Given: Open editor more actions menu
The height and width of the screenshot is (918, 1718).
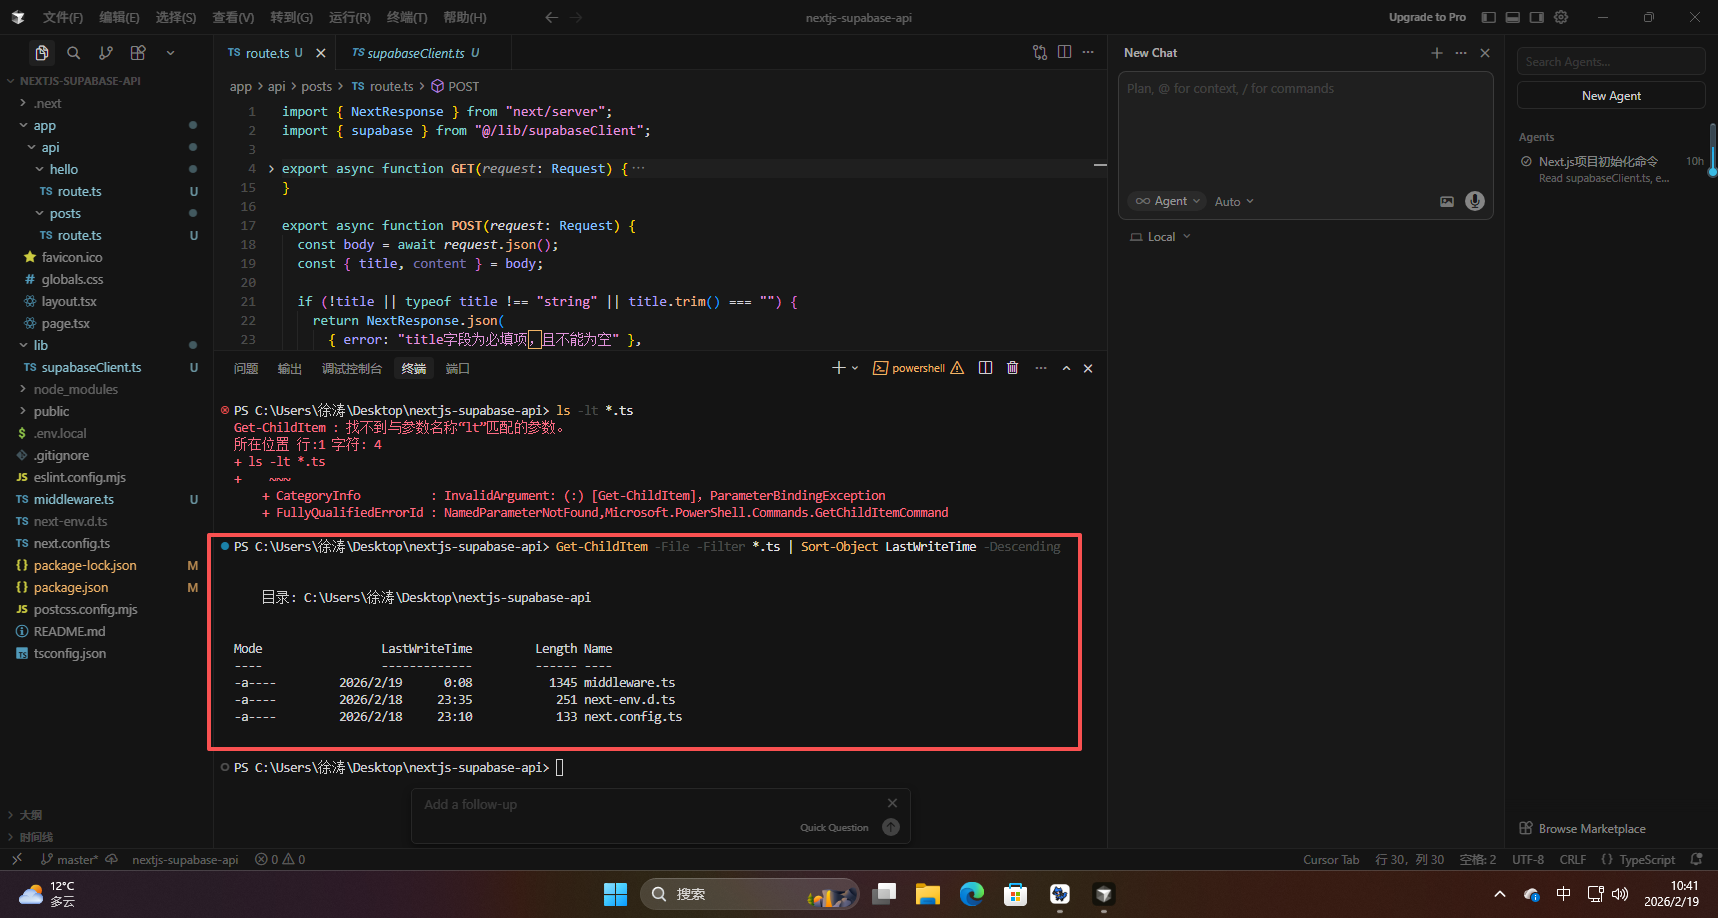Looking at the screenshot, I should click(1088, 52).
